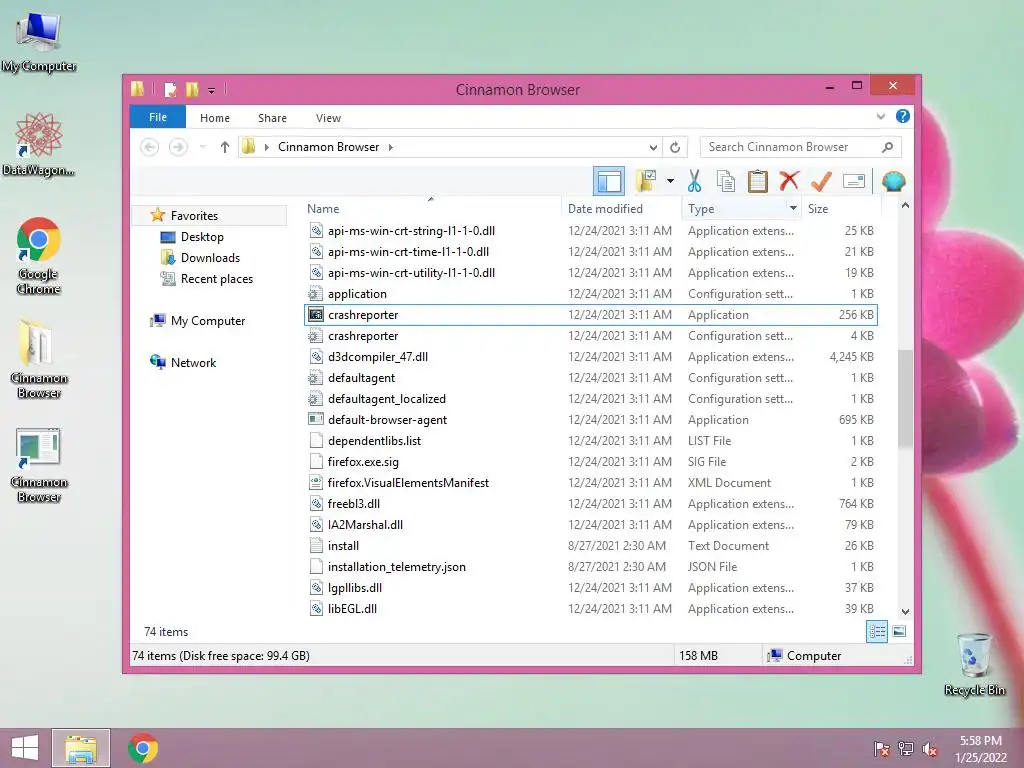Sort by the Size column header

(841, 208)
